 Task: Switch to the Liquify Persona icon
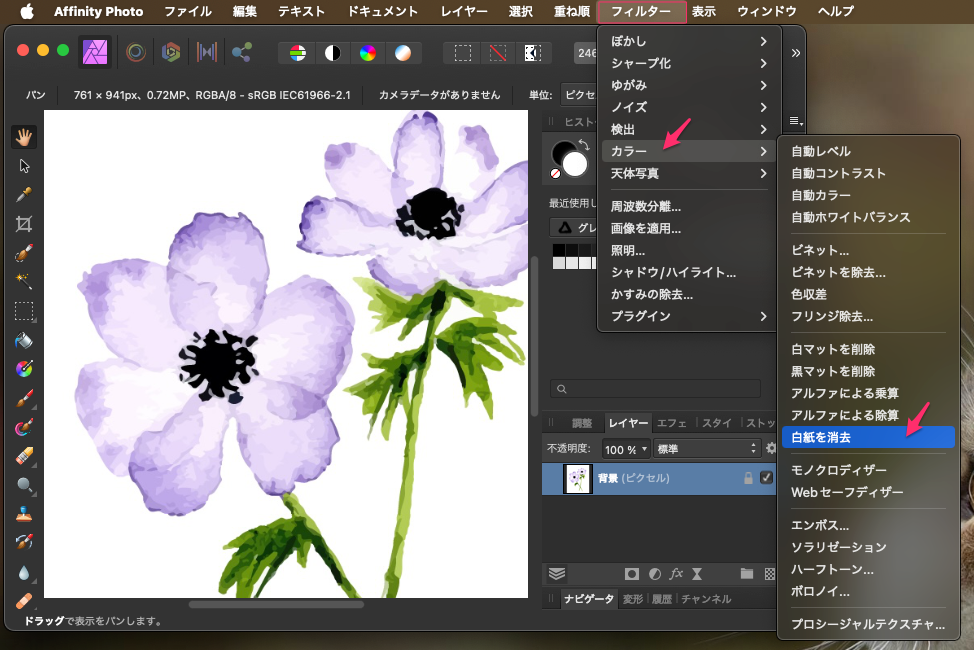click(136, 52)
